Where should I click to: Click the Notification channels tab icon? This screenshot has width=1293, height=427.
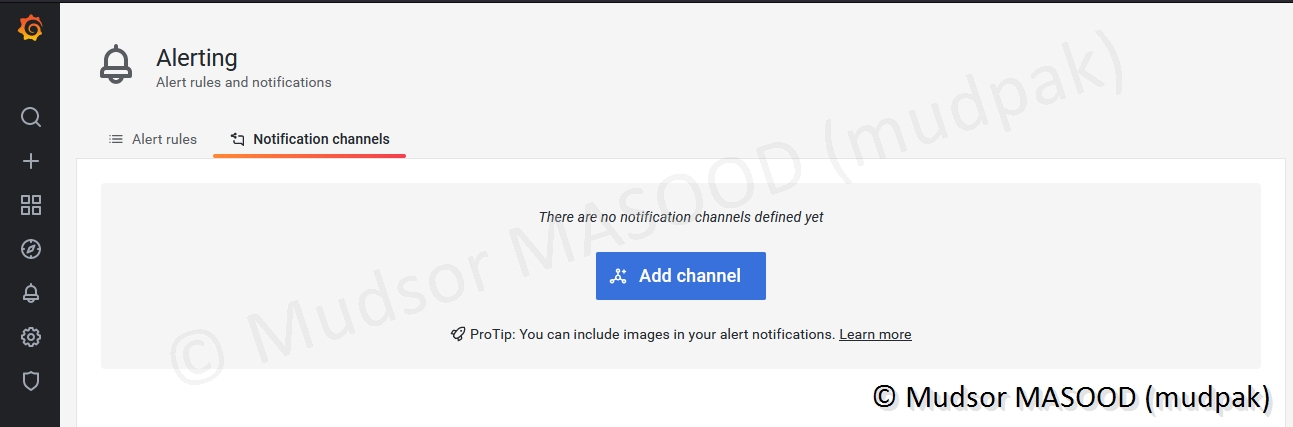237,139
